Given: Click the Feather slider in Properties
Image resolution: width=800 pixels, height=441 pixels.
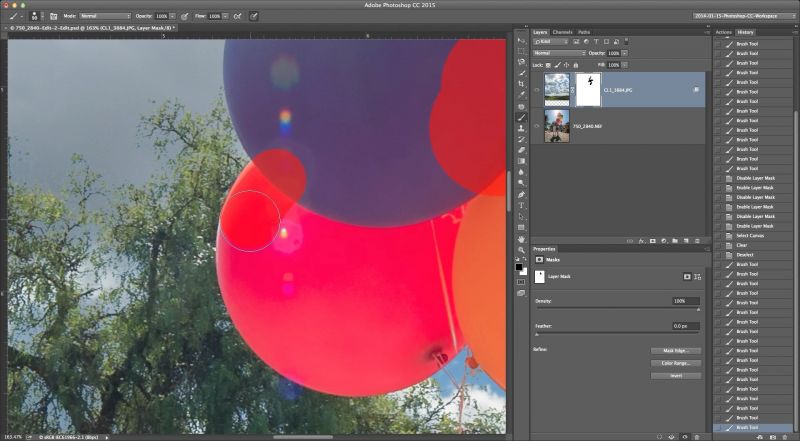Looking at the screenshot, I should 617,334.
